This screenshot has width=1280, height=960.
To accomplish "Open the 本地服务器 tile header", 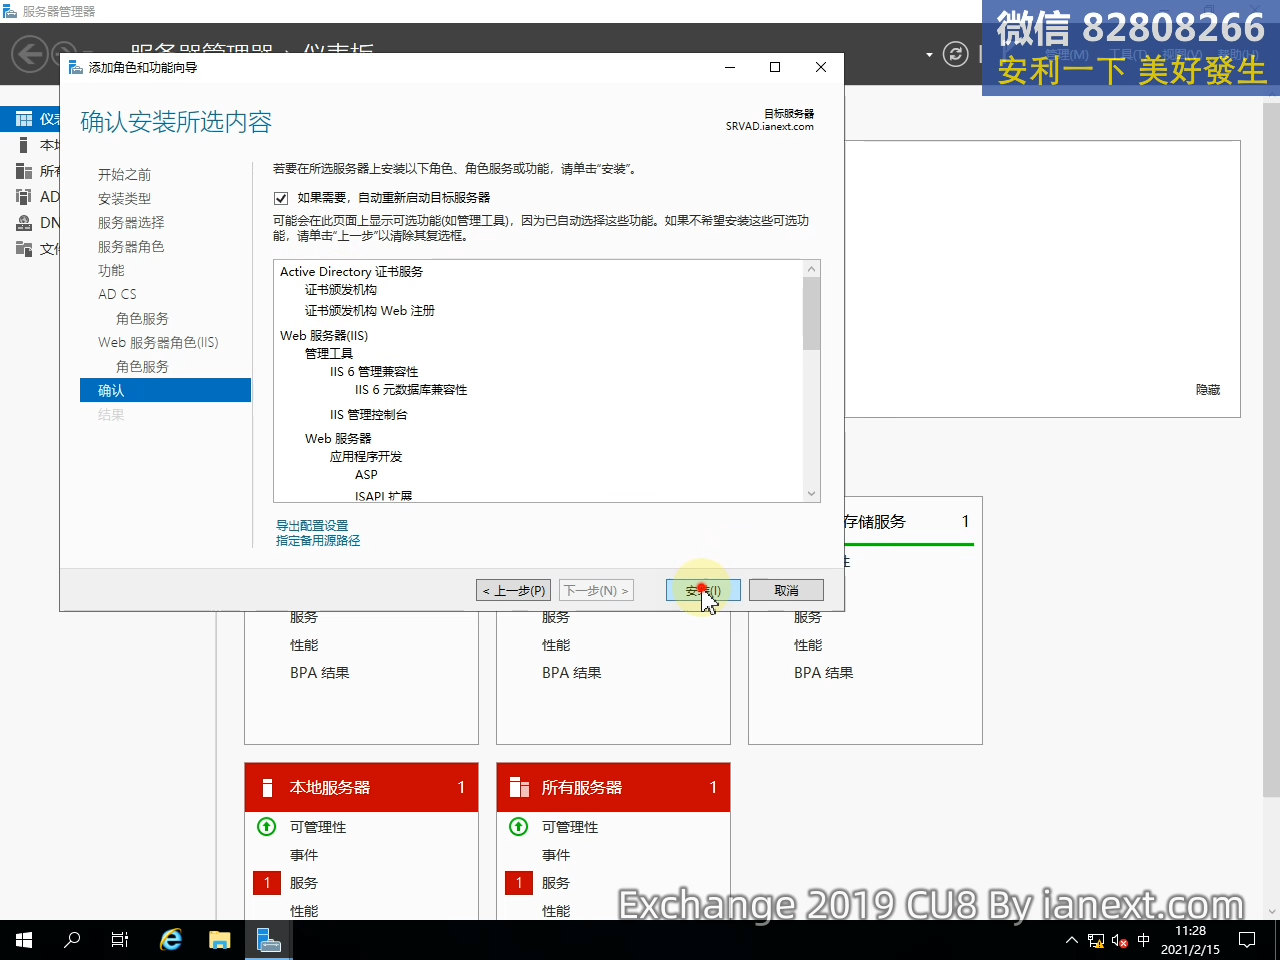I will (x=361, y=787).
